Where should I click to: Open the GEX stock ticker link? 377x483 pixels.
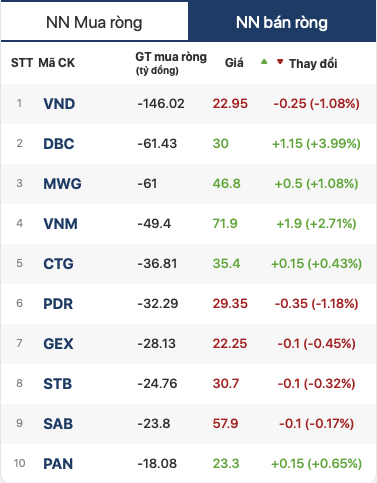[x=58, y=344]
